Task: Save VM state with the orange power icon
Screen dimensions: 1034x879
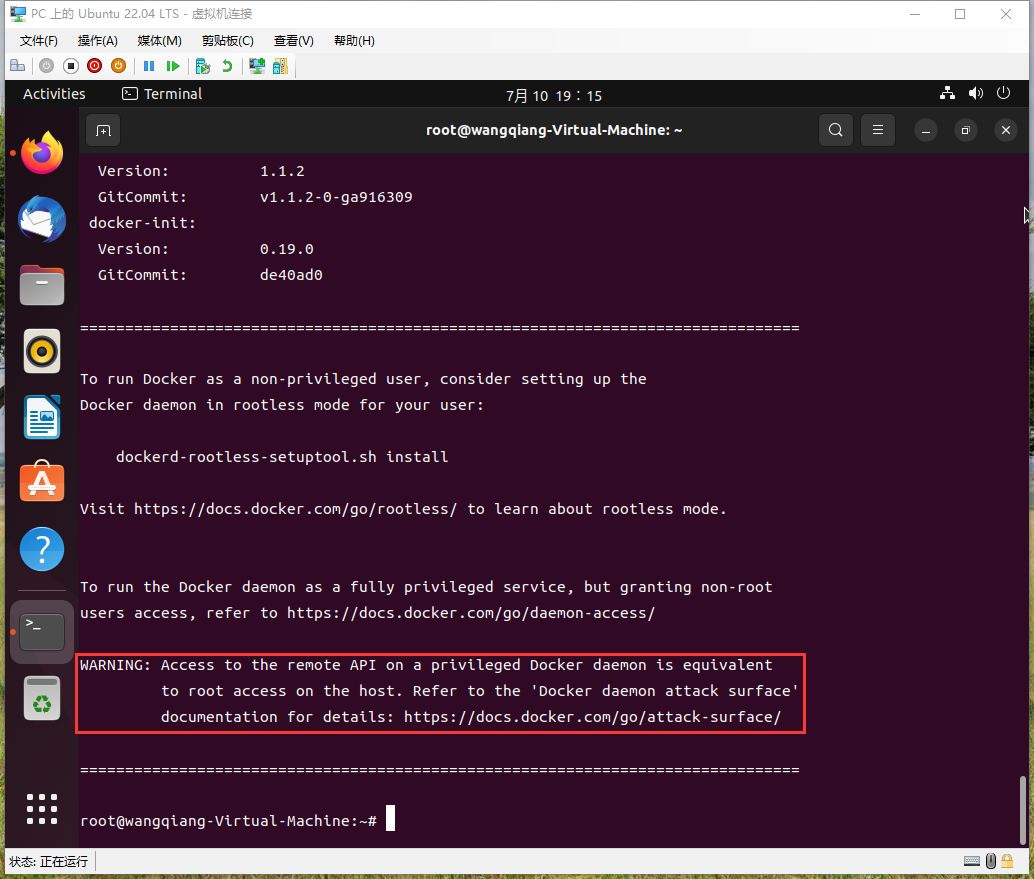Action: point(118,66)
